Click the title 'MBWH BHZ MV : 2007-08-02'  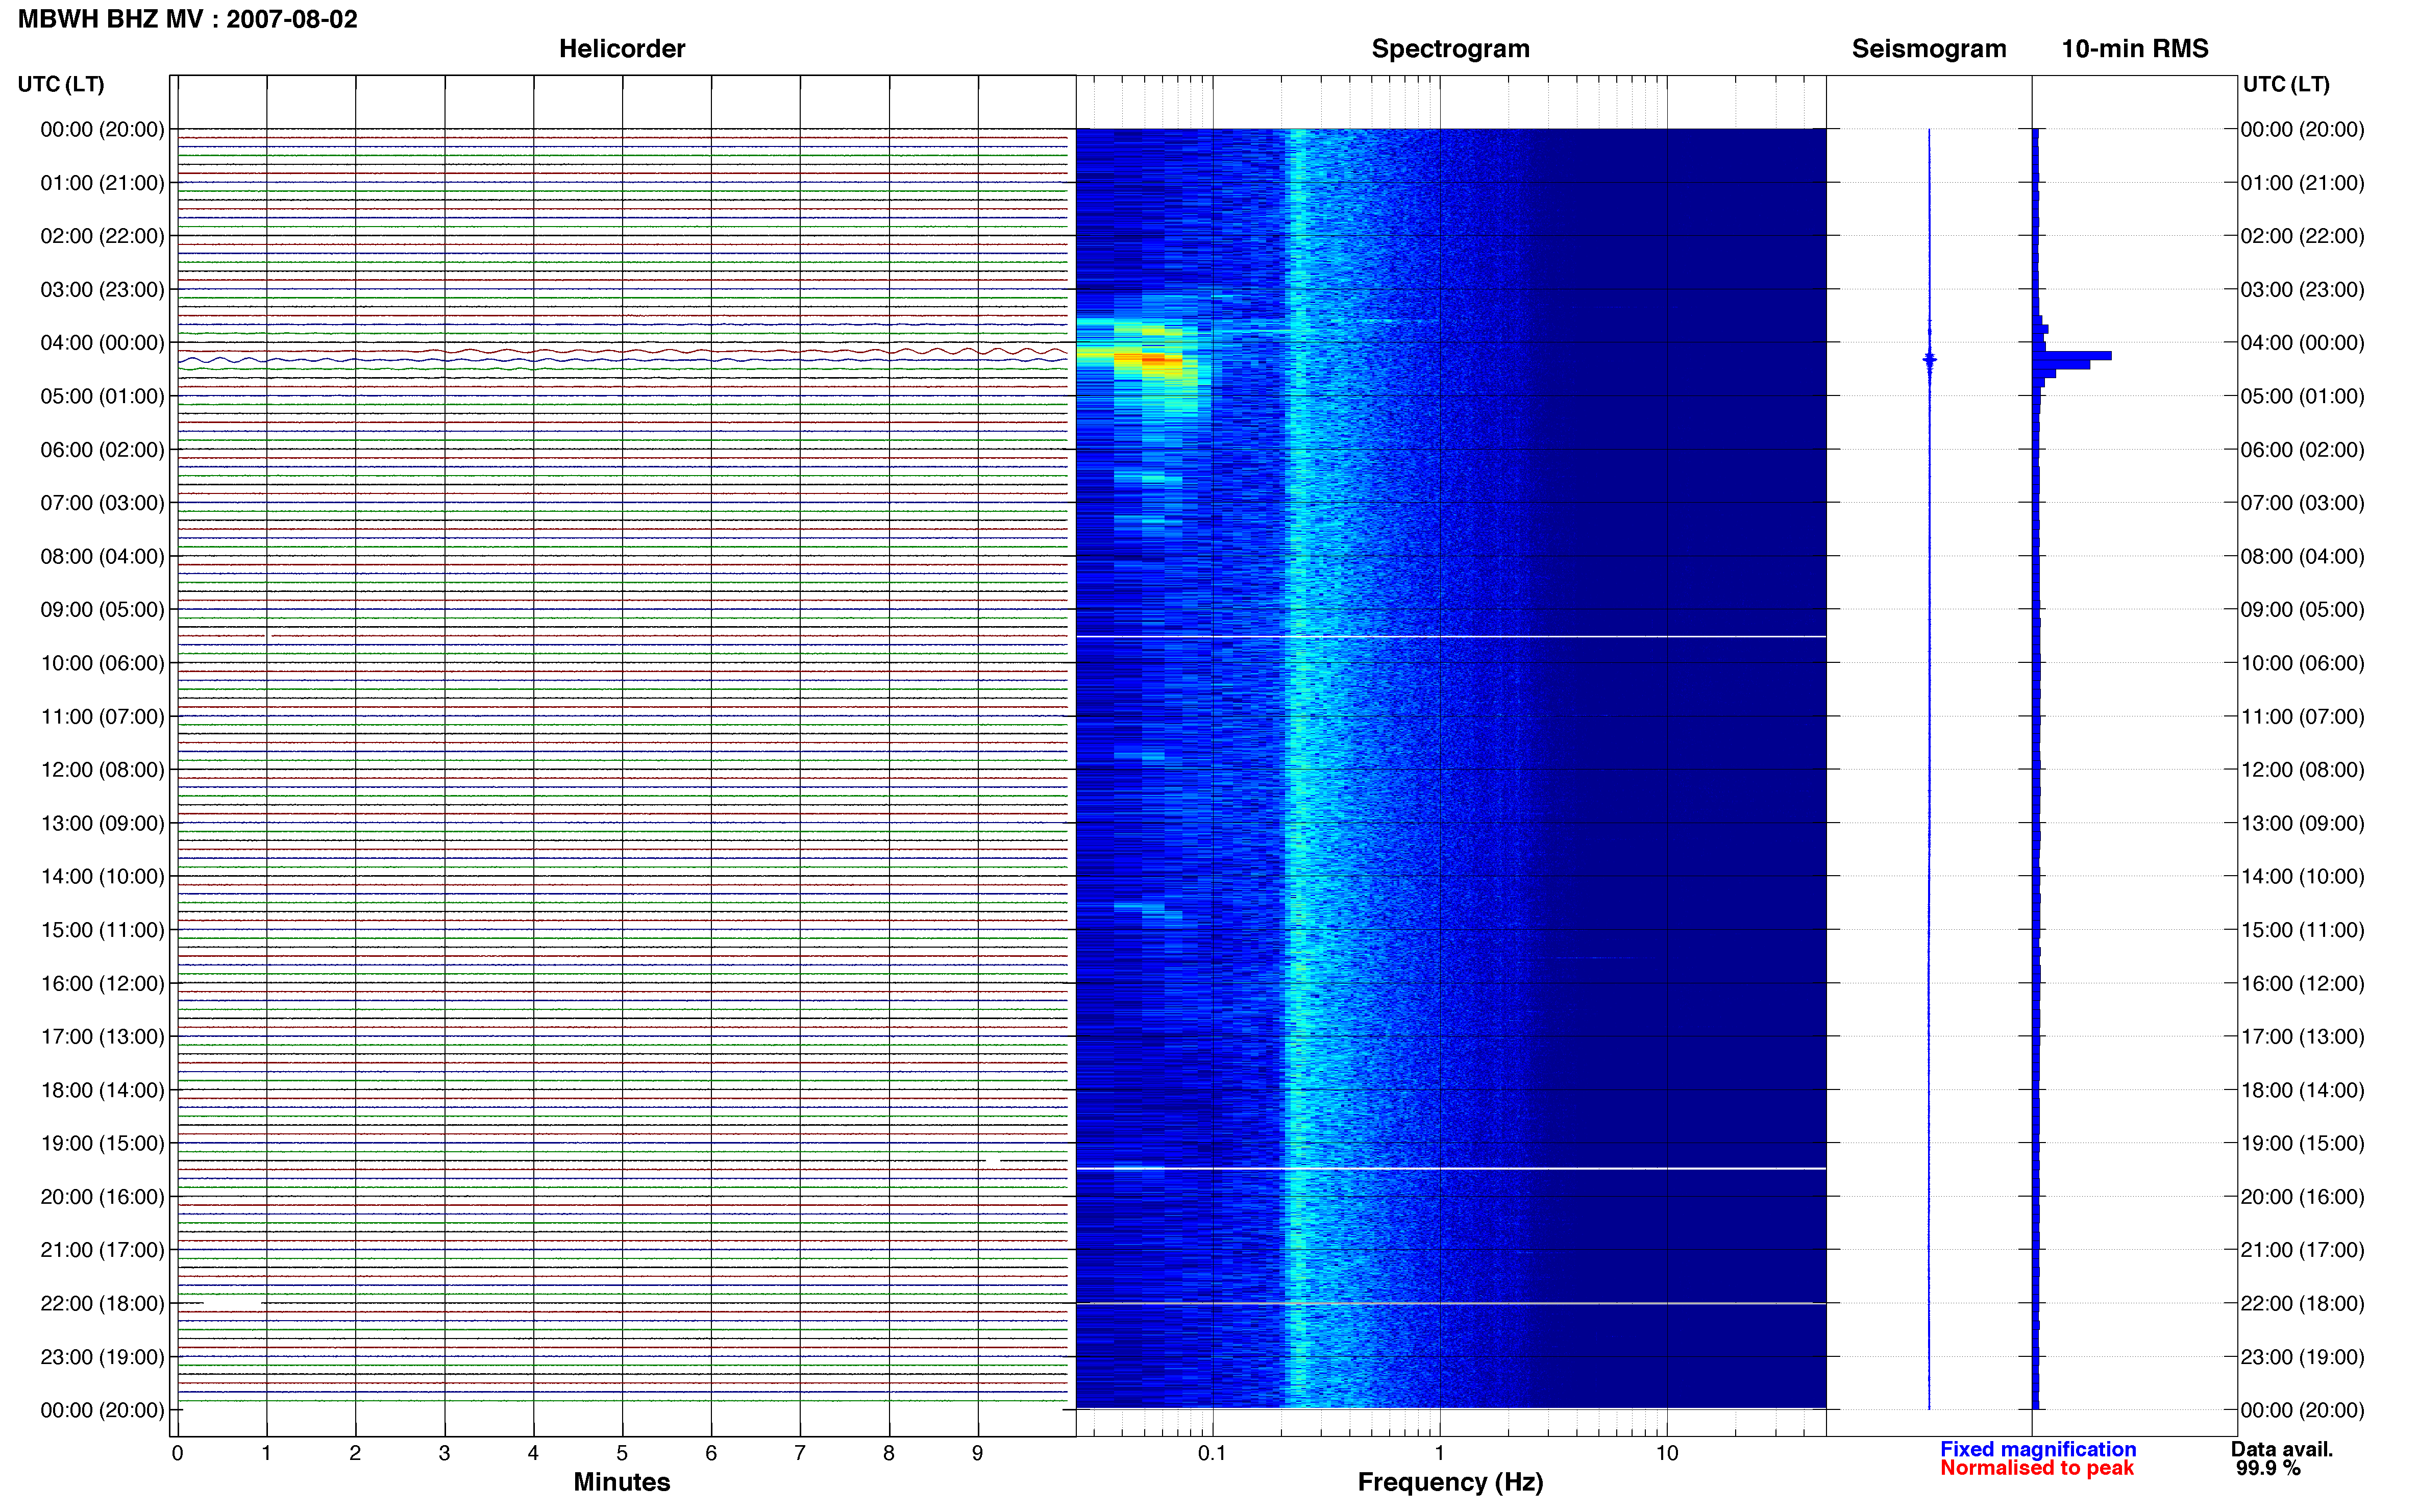[x=188, y=19]
